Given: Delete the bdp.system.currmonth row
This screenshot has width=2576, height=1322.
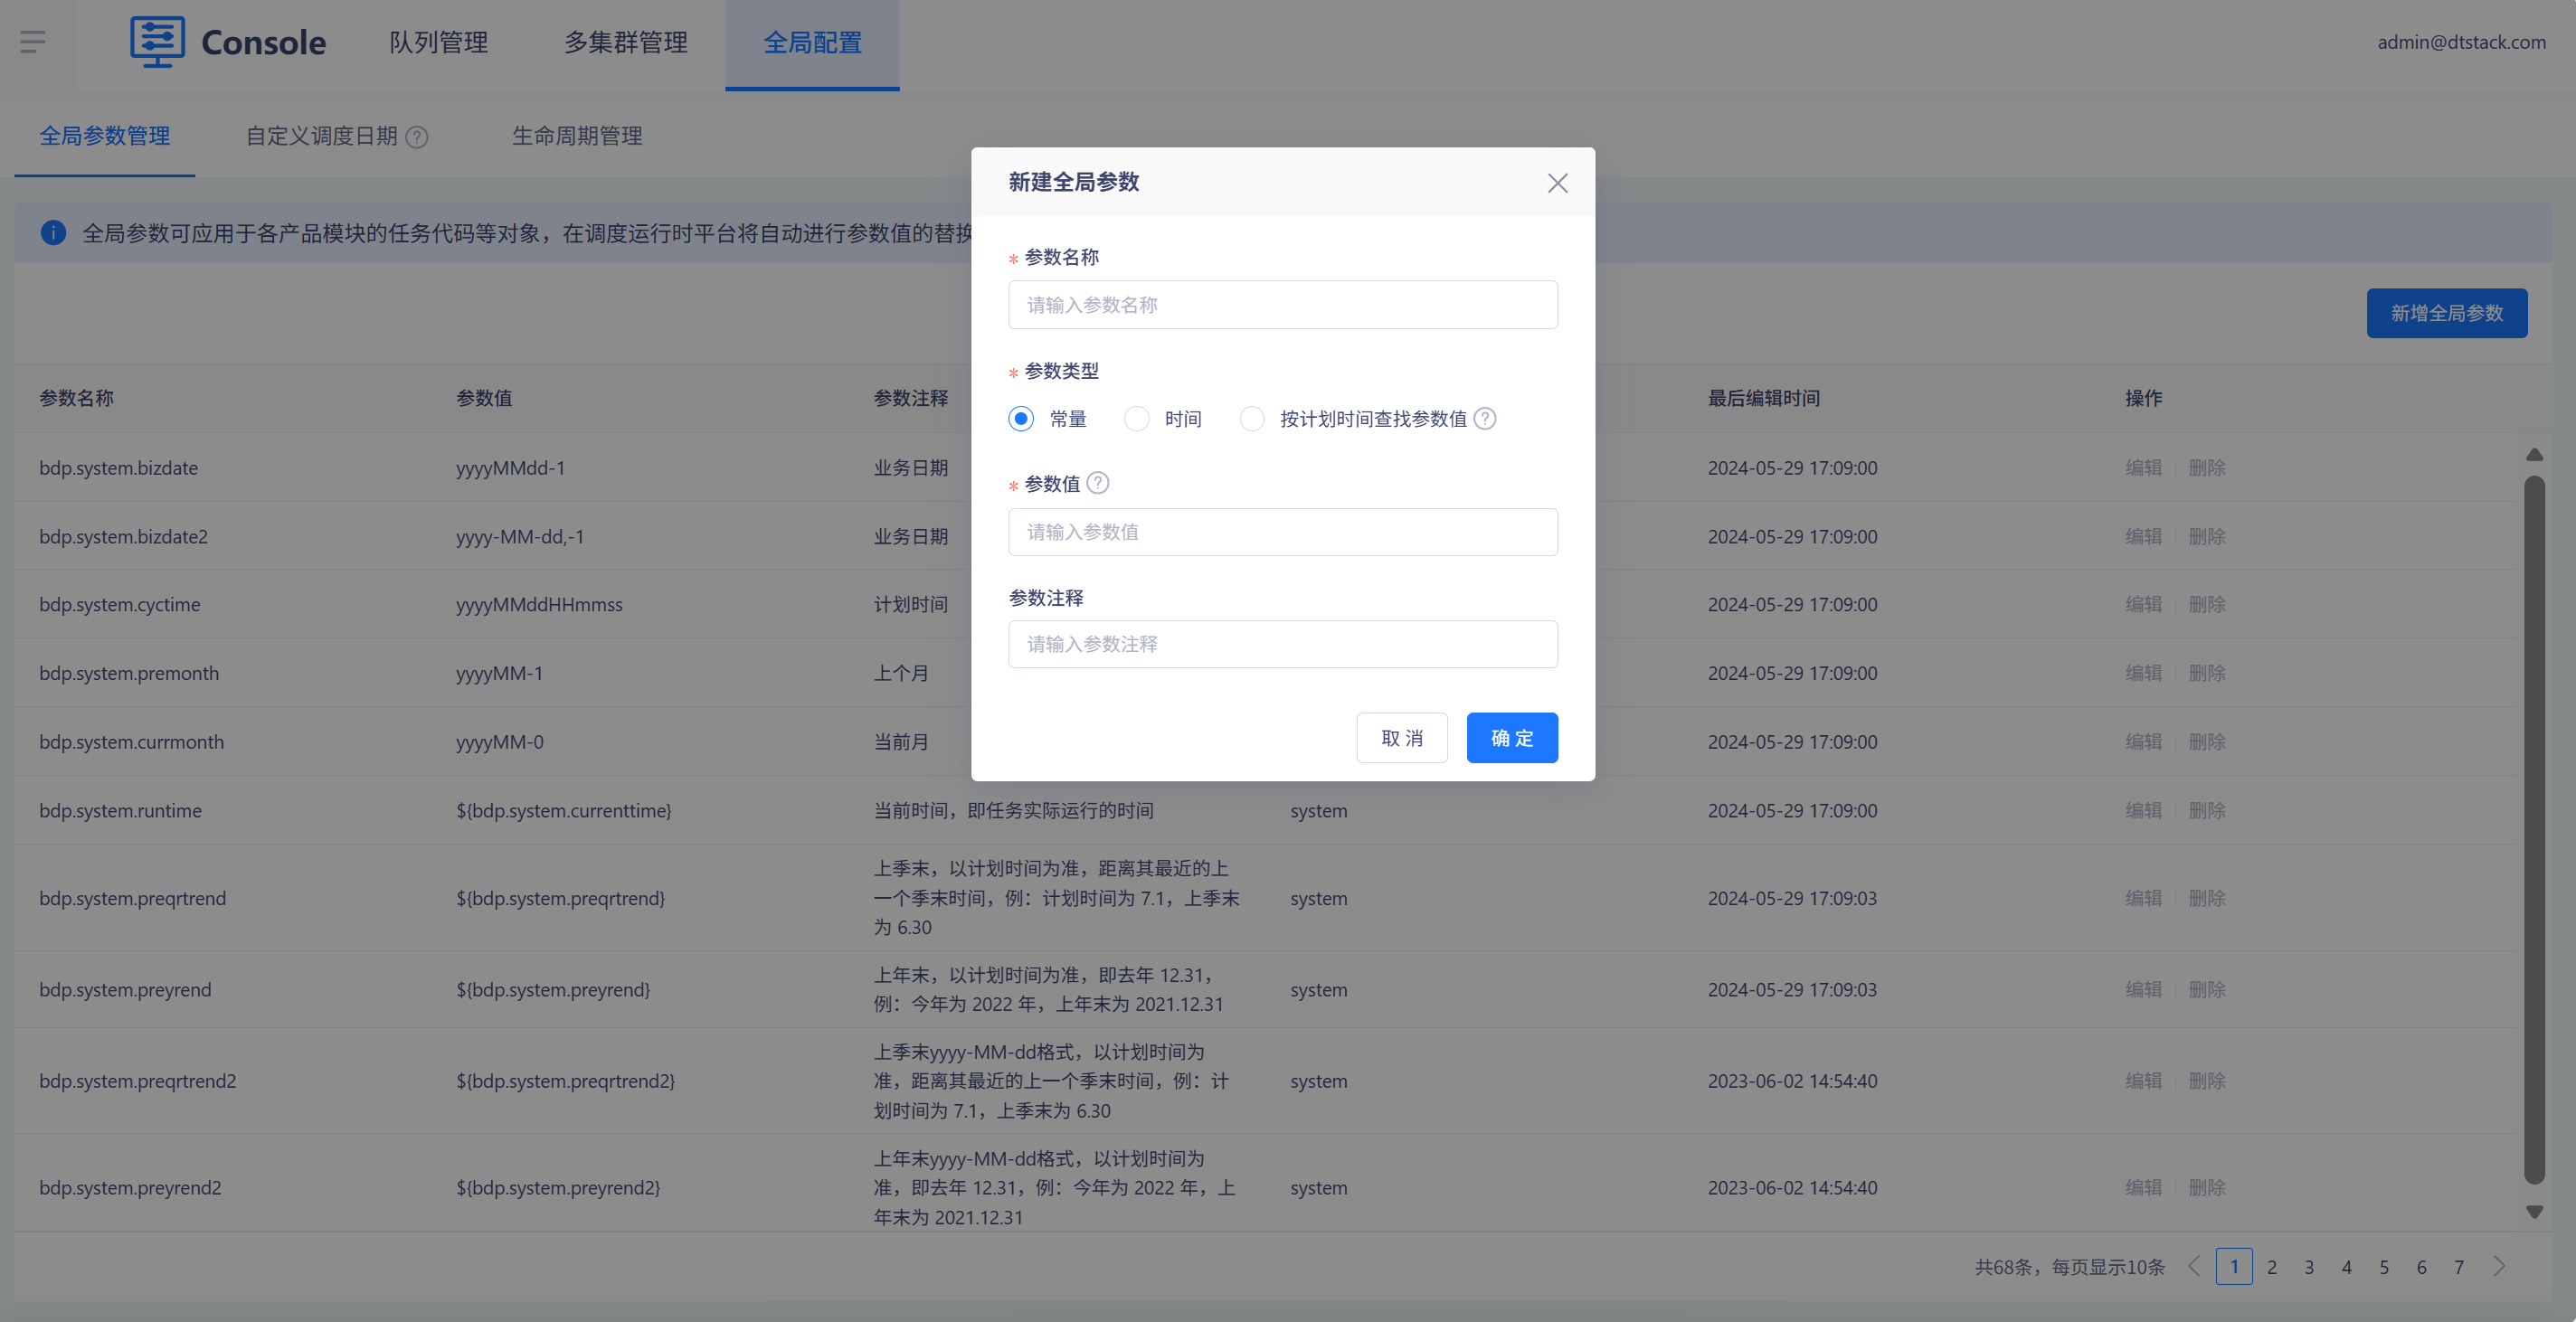Looking at the screenshot, I should [2207, 742].
